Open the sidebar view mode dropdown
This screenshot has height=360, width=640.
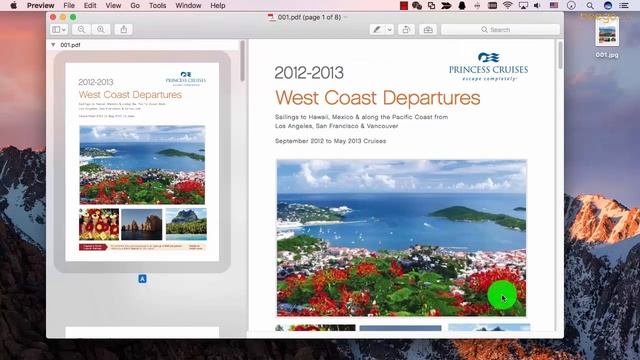59,29
